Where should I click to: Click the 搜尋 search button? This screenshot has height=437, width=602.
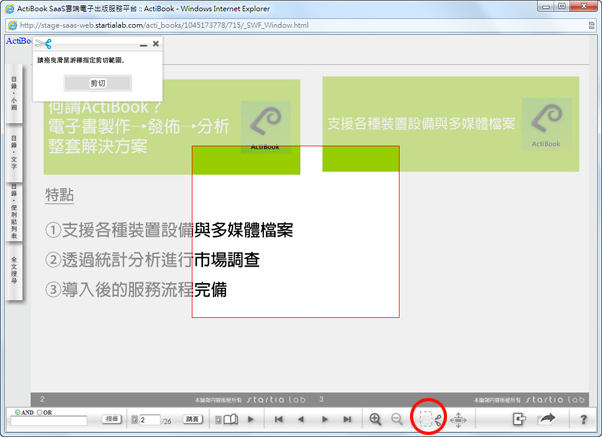coord(112,419)
